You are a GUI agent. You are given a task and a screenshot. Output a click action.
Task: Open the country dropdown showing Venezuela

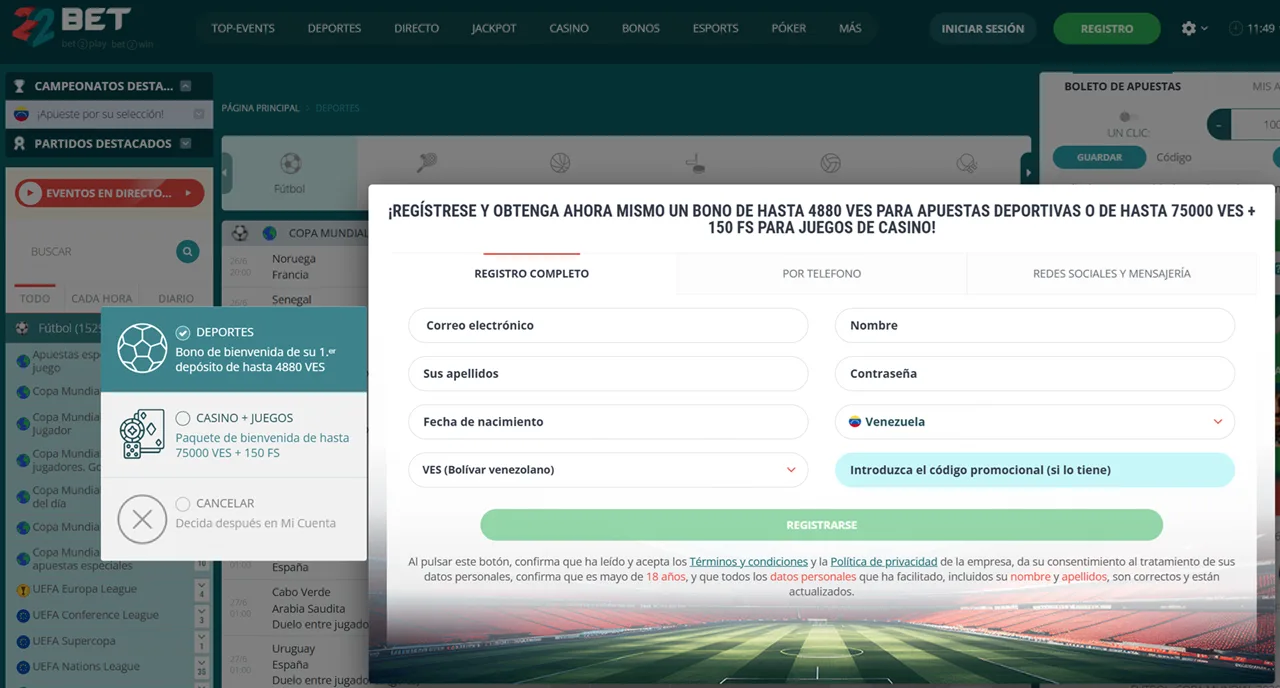[1035, 422]
